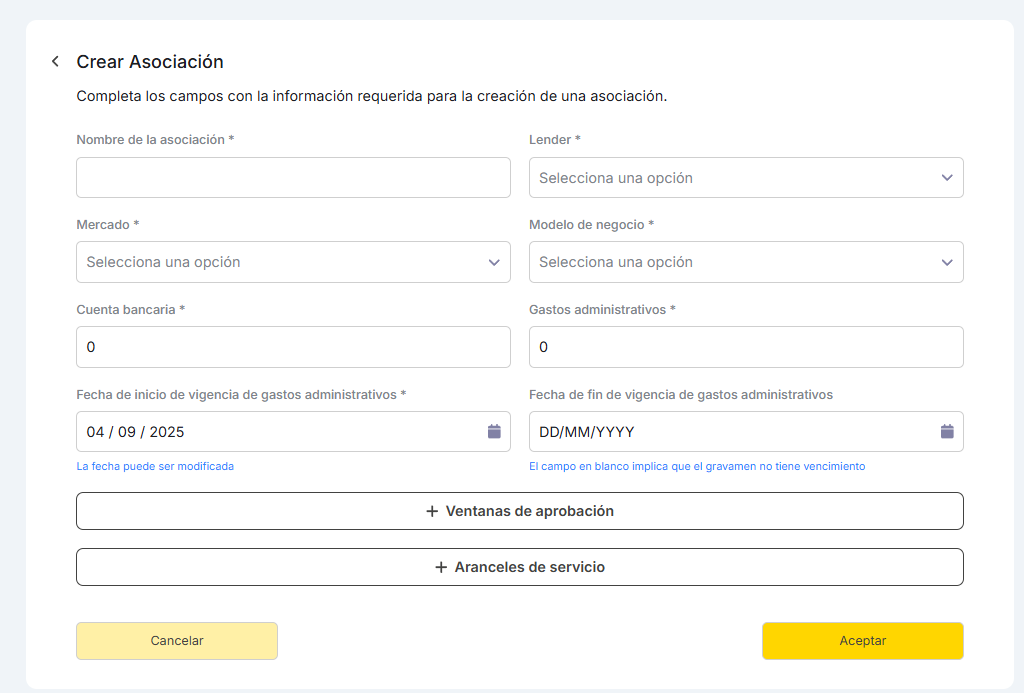Click plus icon in Aranceles de servicio
The width and height of the screenshot is (1024, 693).
tap(441, 567)
